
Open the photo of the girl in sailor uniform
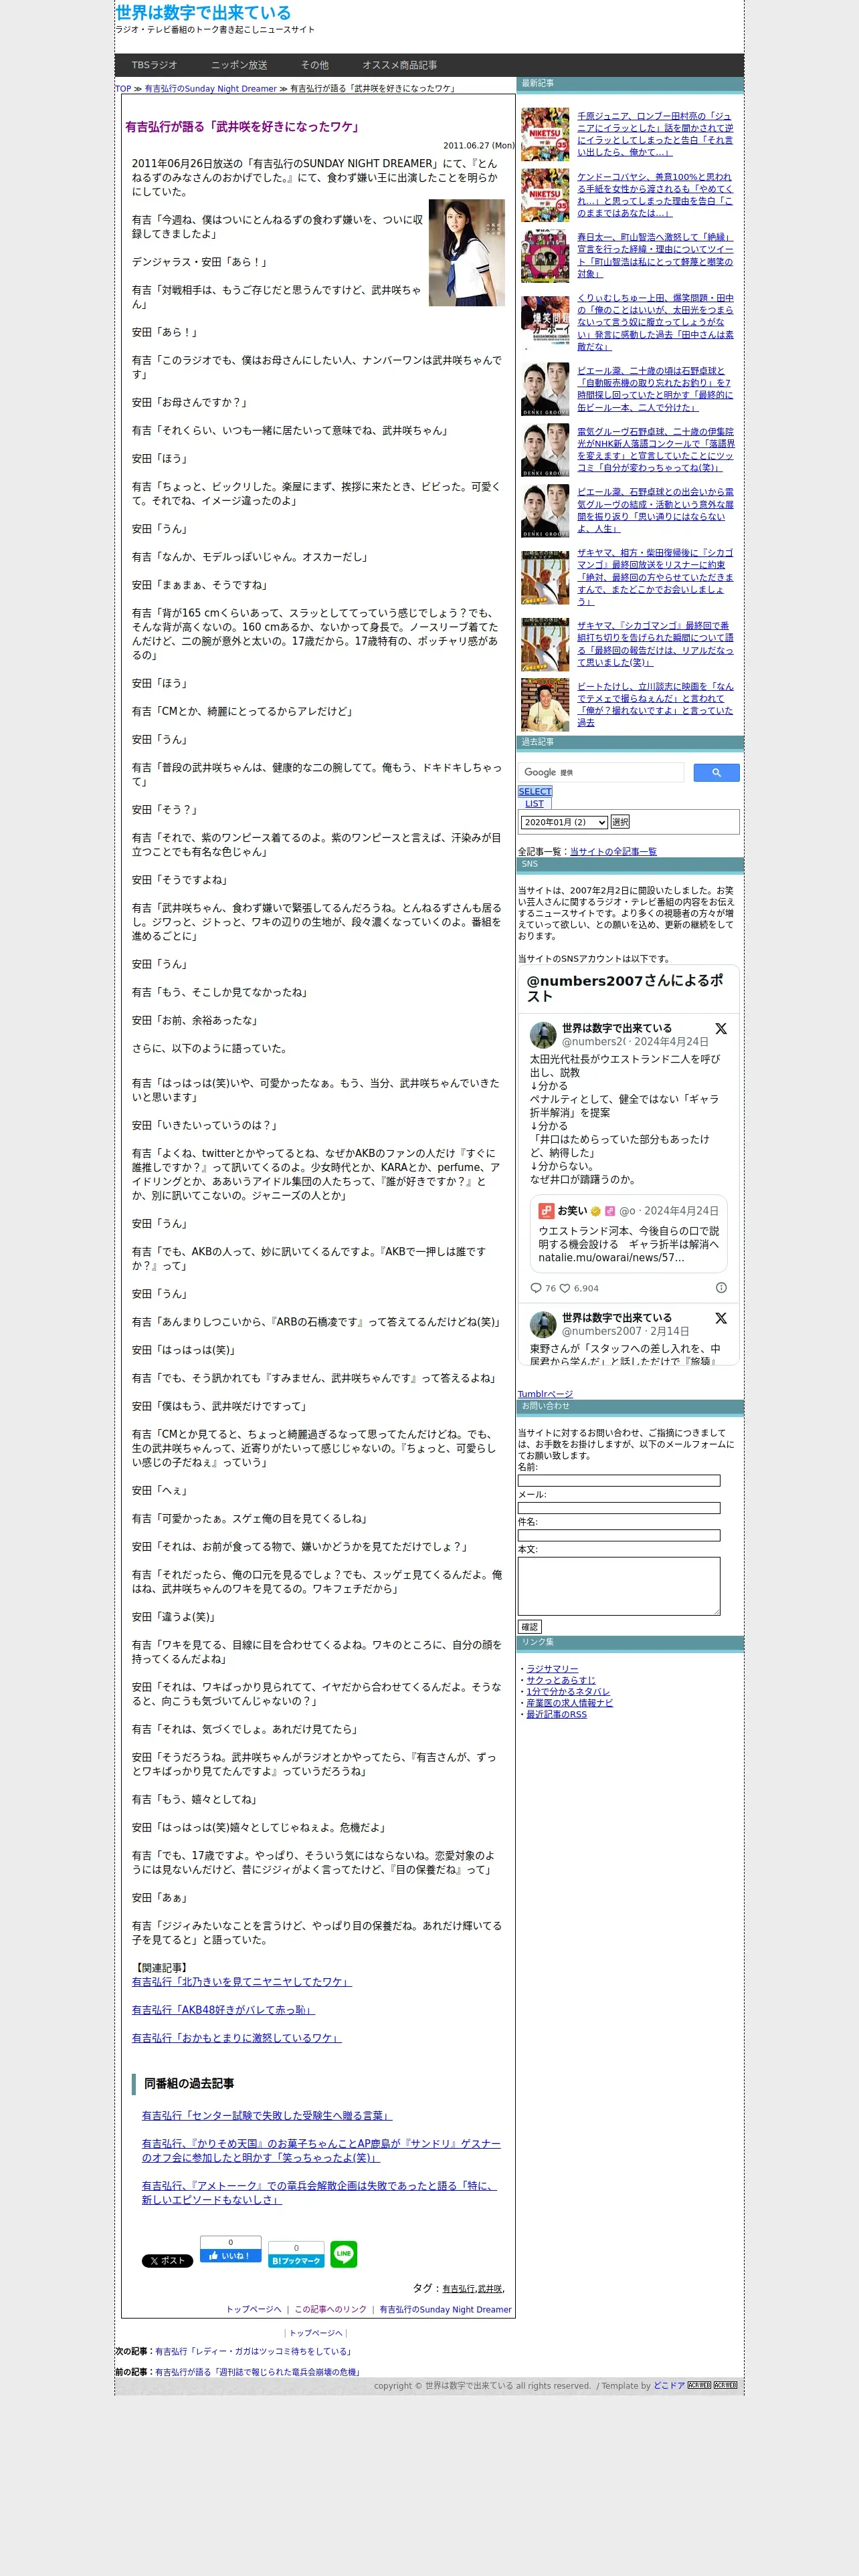pyautogui.click(x=467, y=252)
